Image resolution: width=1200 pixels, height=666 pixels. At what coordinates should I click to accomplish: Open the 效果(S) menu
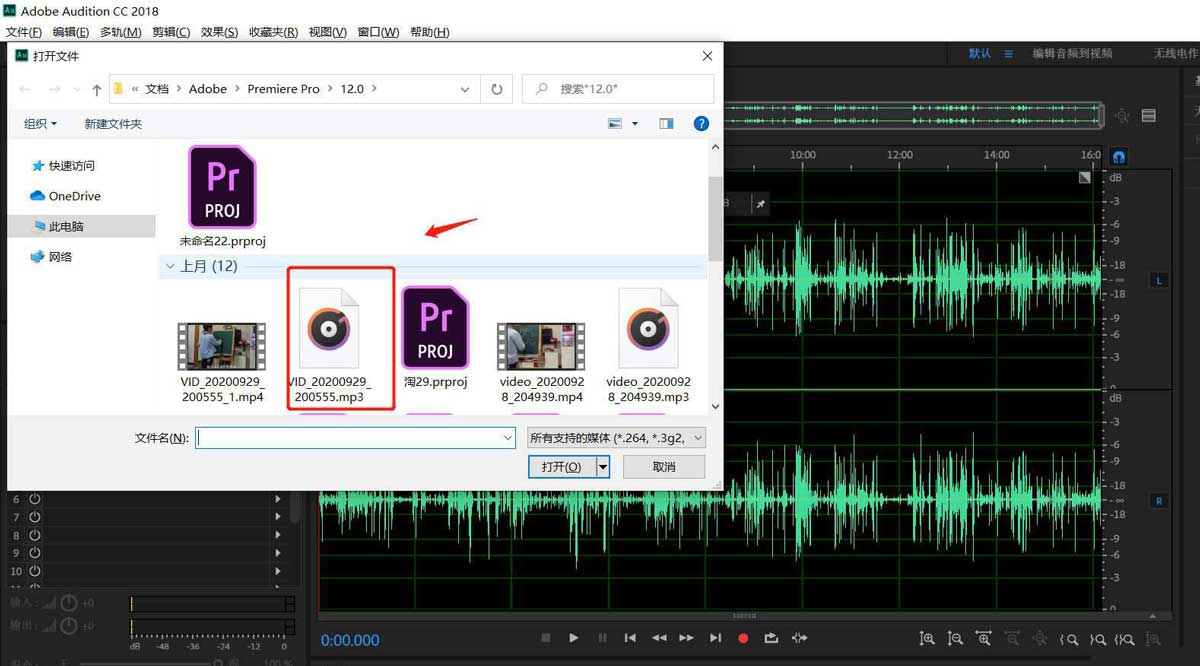click(219, 32)
